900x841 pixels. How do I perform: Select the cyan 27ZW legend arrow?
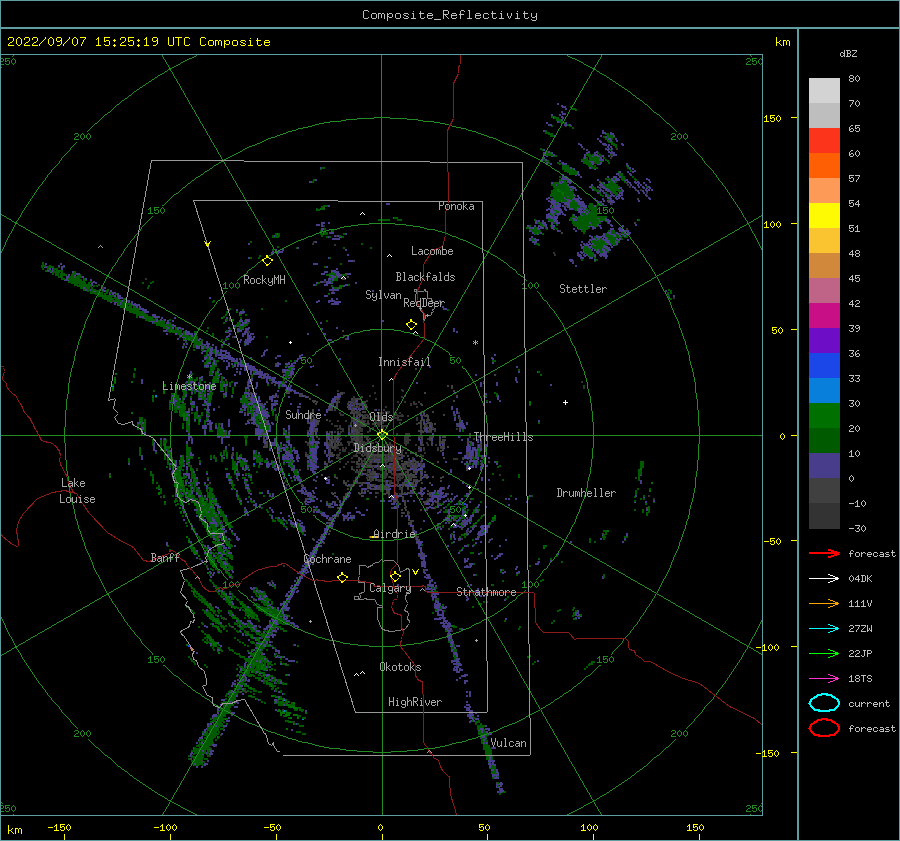coord(824,628)
